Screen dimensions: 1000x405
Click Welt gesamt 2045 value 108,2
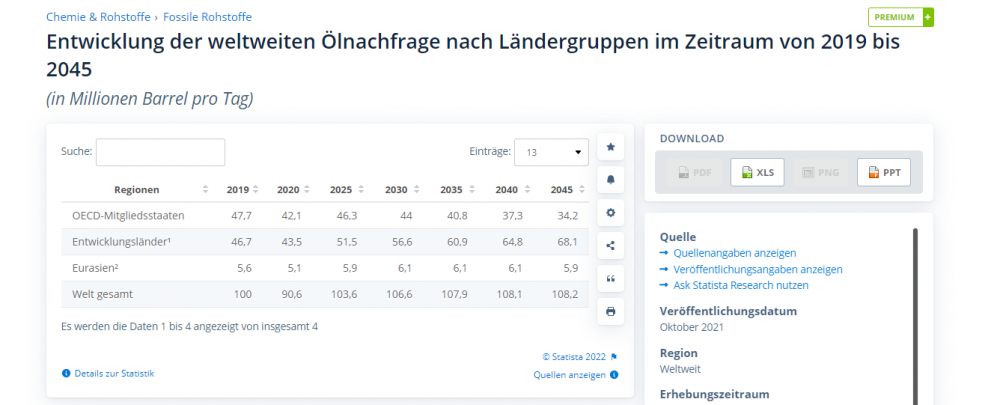point(564,294)
